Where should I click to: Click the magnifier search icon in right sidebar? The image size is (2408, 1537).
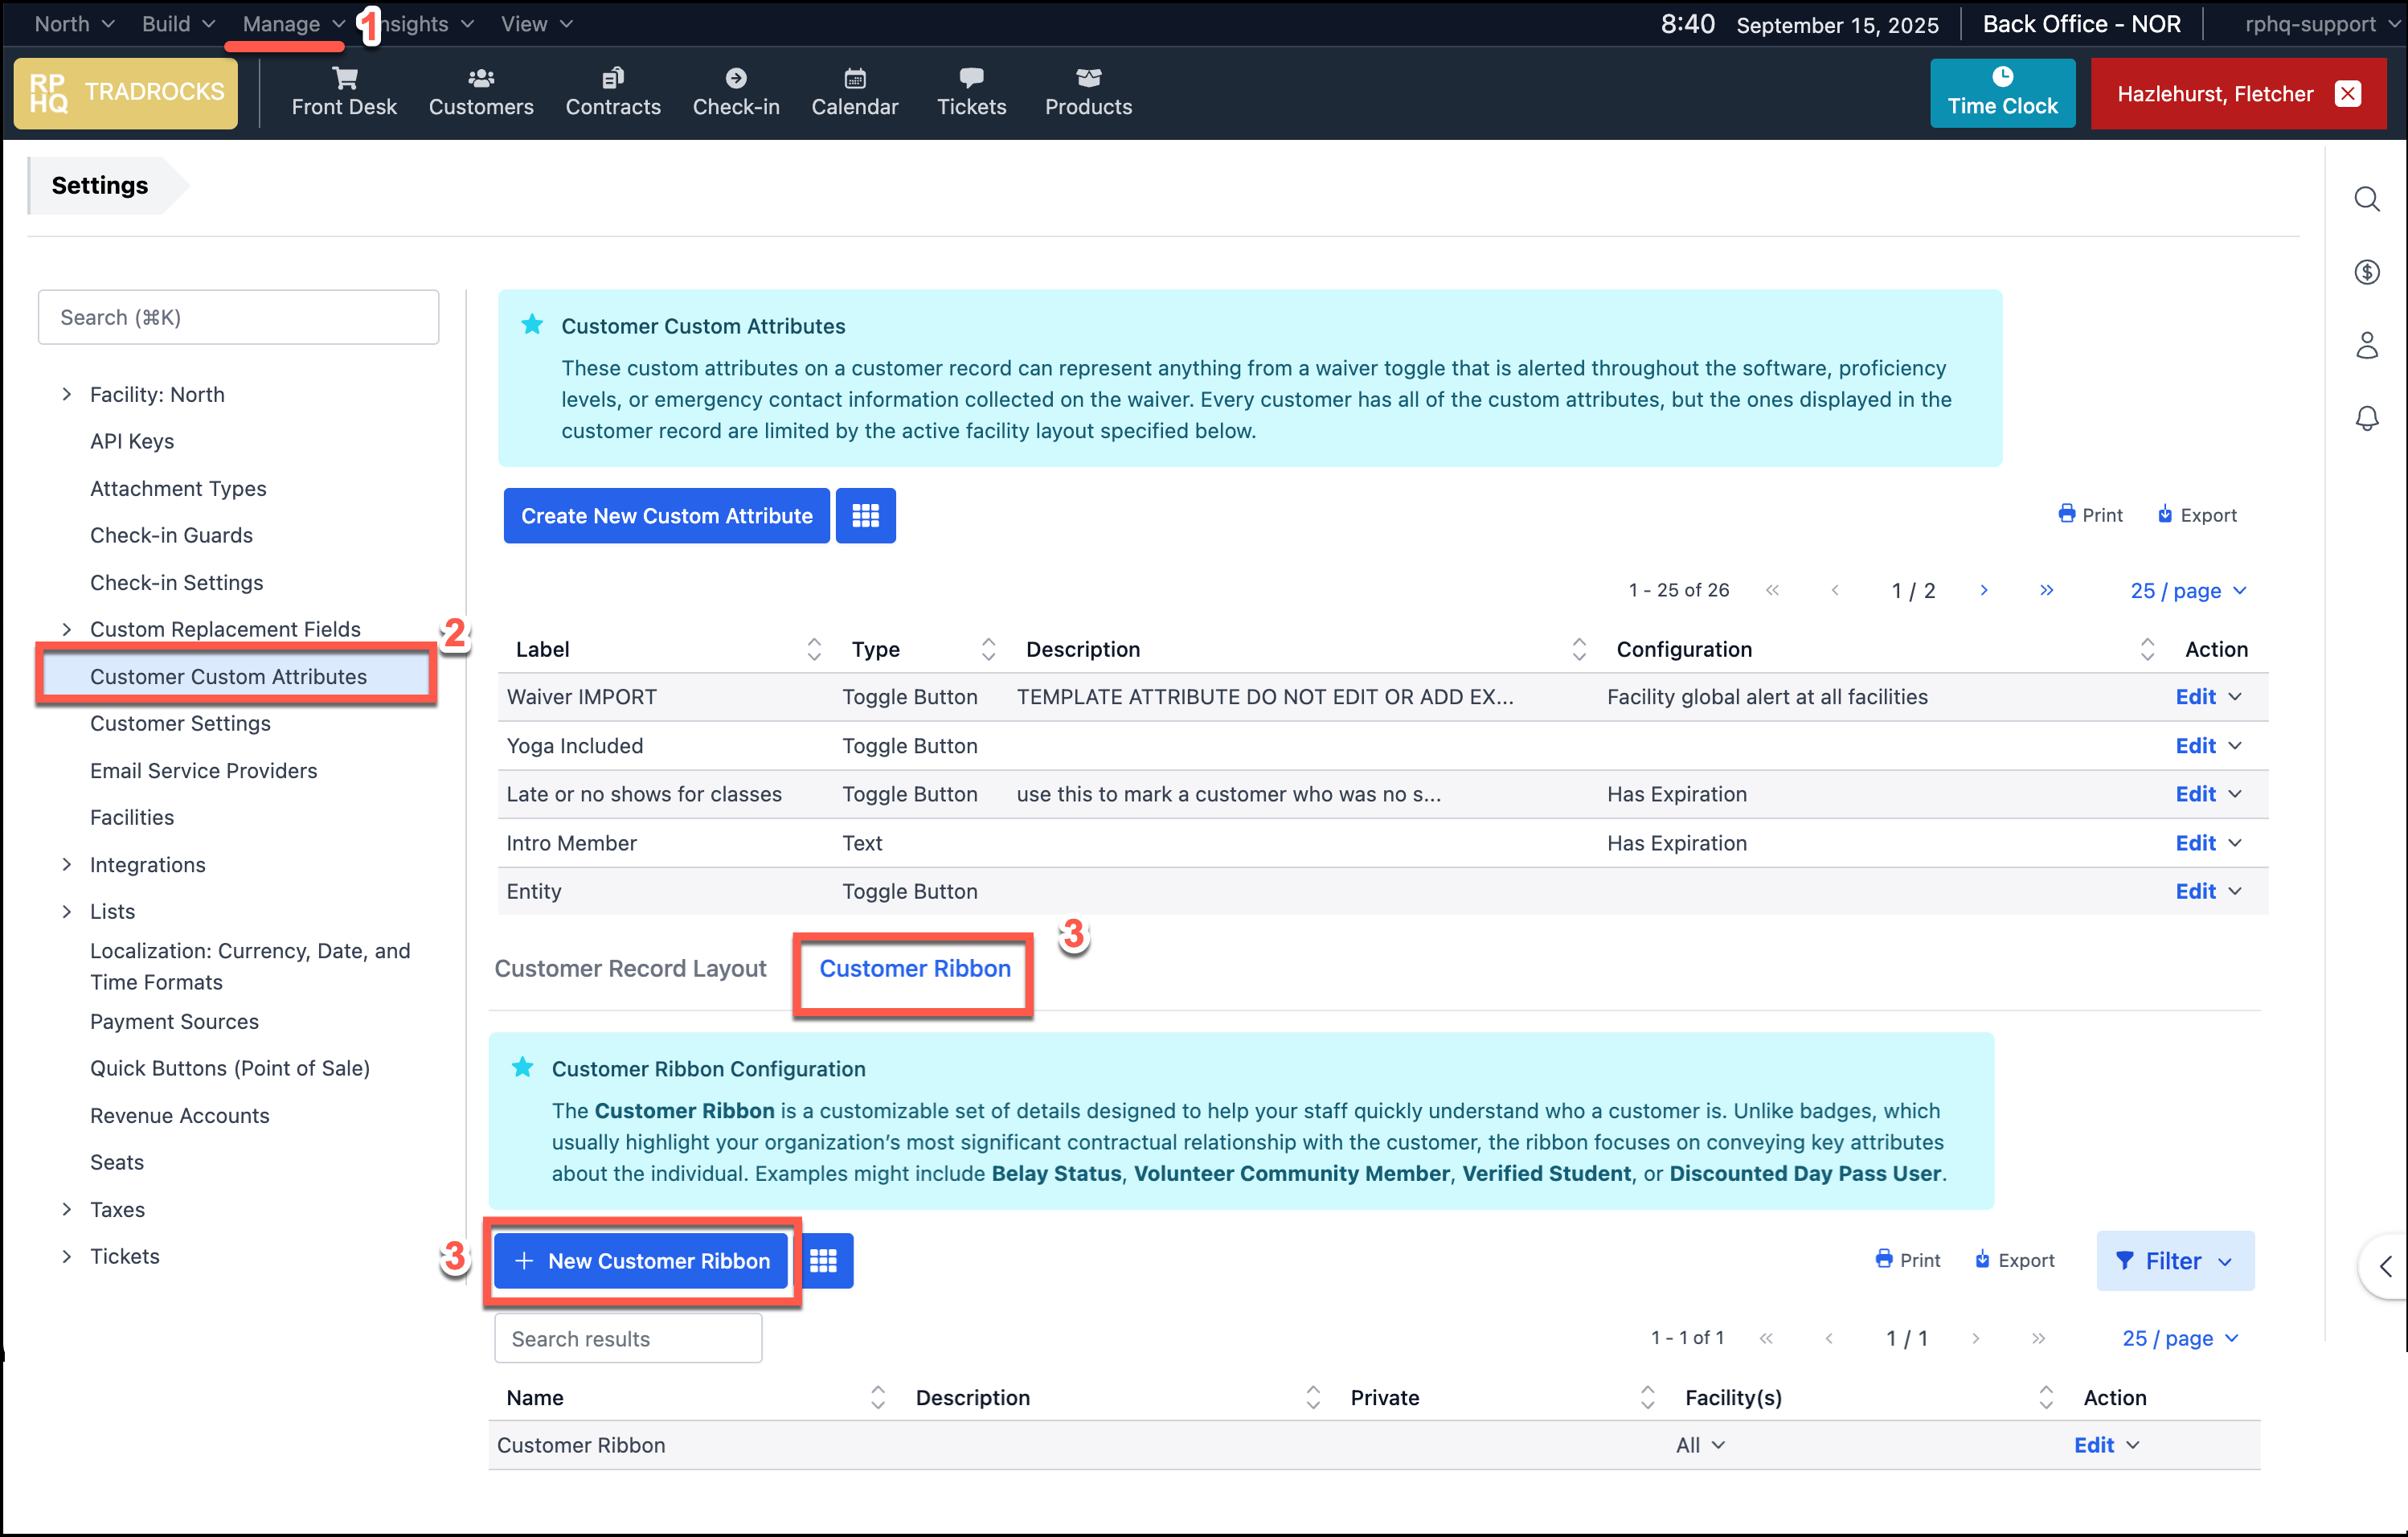[x=2366, y=199]
